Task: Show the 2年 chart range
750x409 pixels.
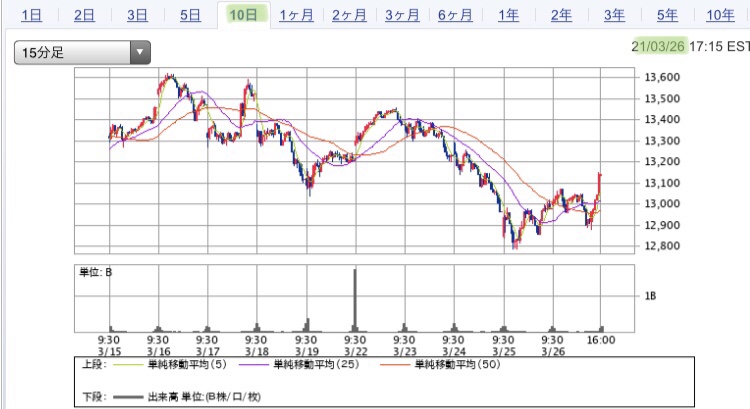Action: 562,15
